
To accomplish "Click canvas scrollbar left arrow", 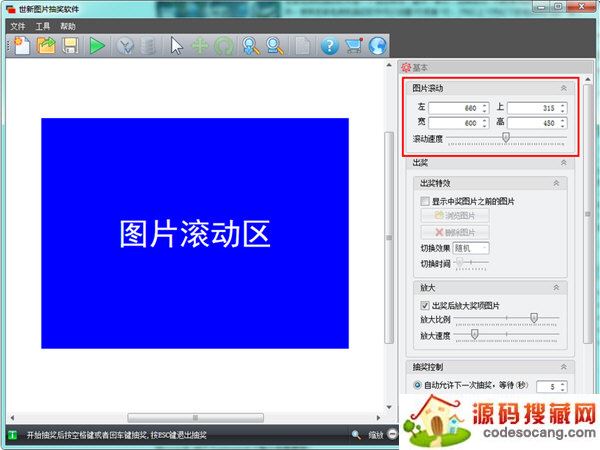I will coord(13,417).
